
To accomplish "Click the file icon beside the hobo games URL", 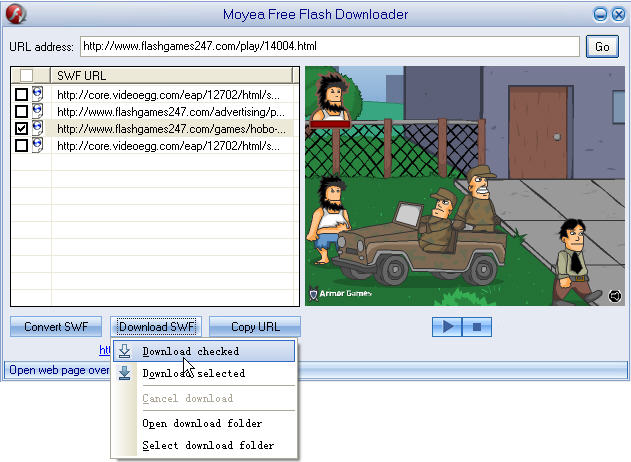I will pos(37,128).
